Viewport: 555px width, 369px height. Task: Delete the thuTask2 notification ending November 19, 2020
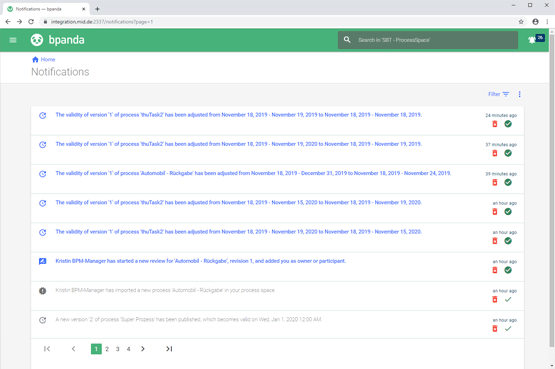(495, 212)
